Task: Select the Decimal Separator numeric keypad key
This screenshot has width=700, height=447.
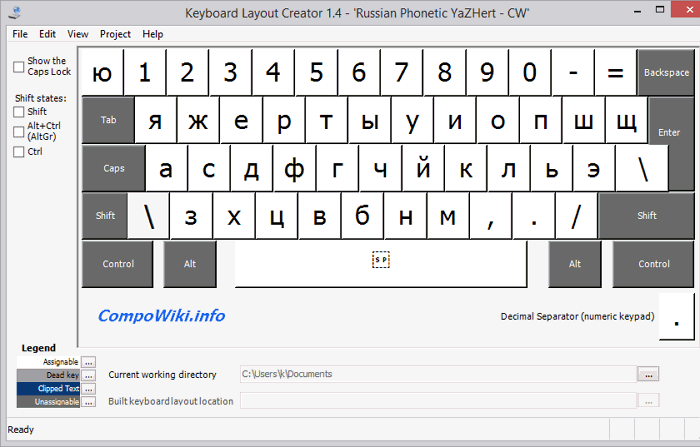Action: pyautogui.click(x=677, y=316)
